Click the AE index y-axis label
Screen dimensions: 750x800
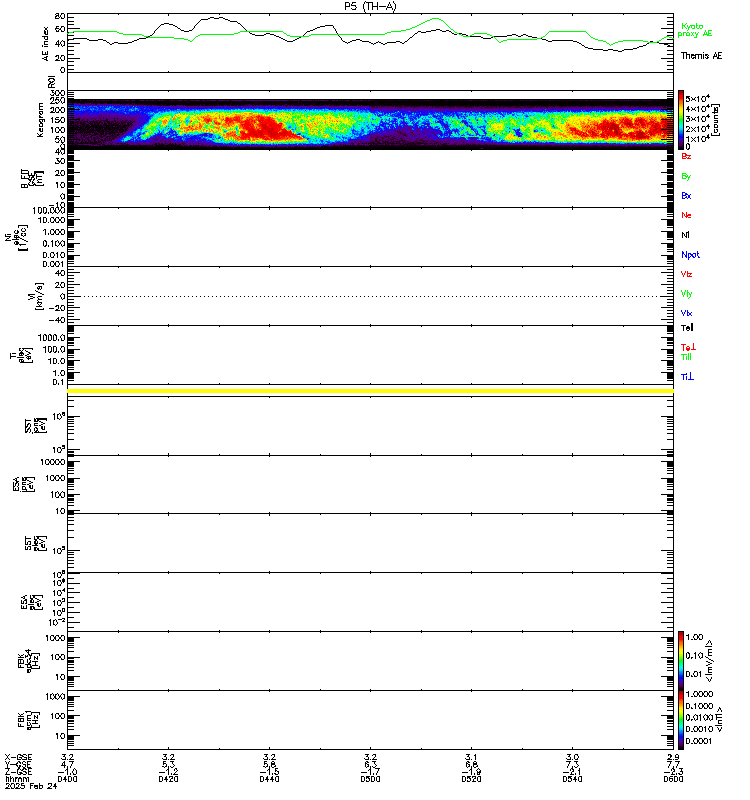[45, 44]
